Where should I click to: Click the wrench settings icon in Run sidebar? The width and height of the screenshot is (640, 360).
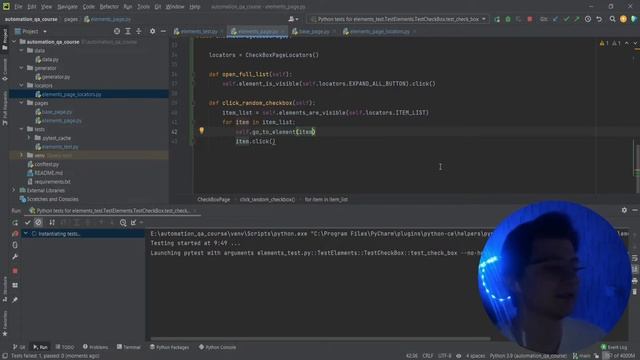[15, 257]
